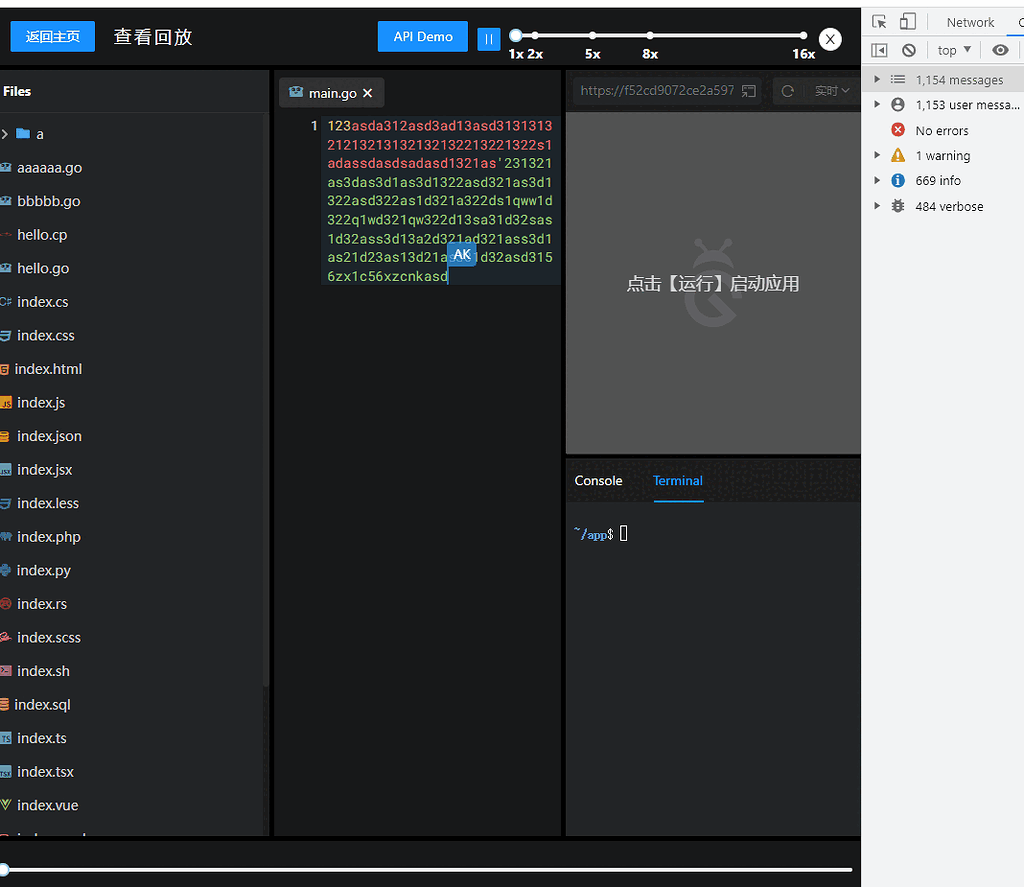Click the clear console icon
This screenshot has height=887, width=1024.
(x=908, y=50)
